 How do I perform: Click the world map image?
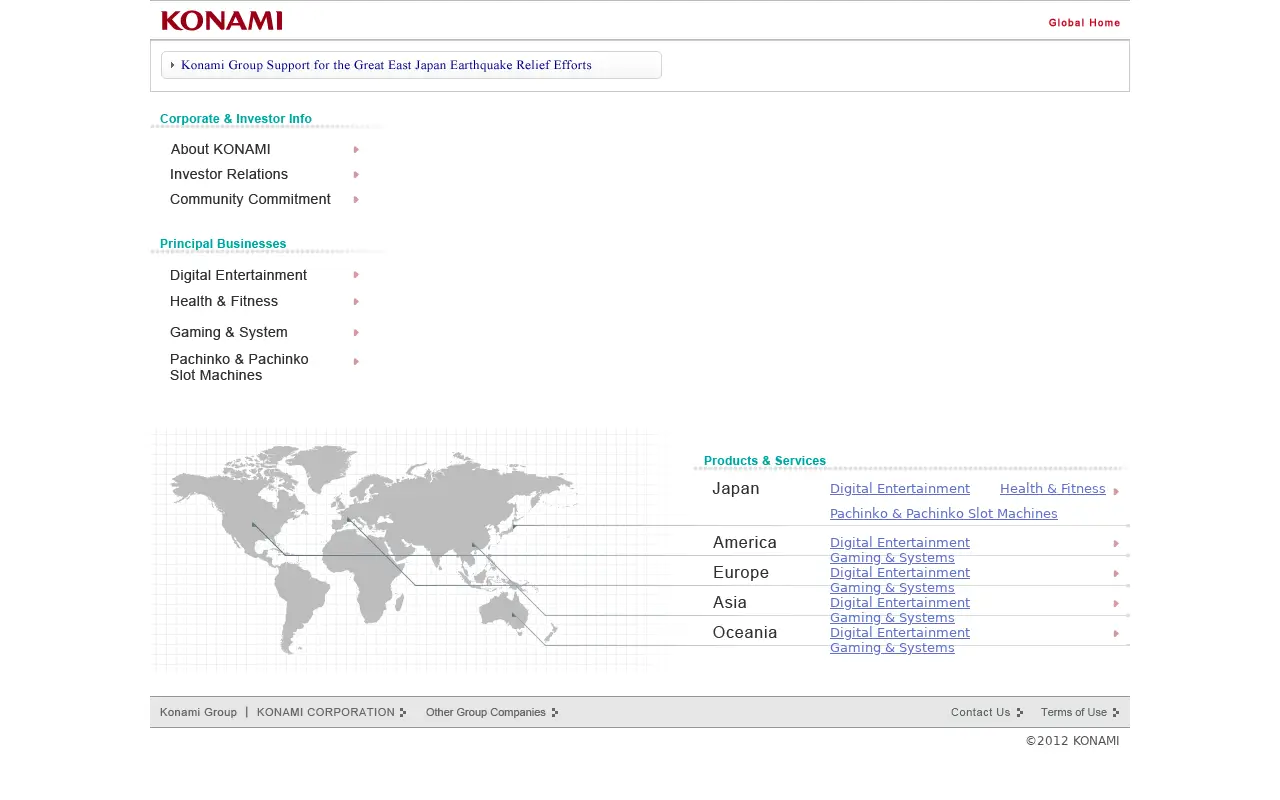pyautogui.click(x=410, y=548)
